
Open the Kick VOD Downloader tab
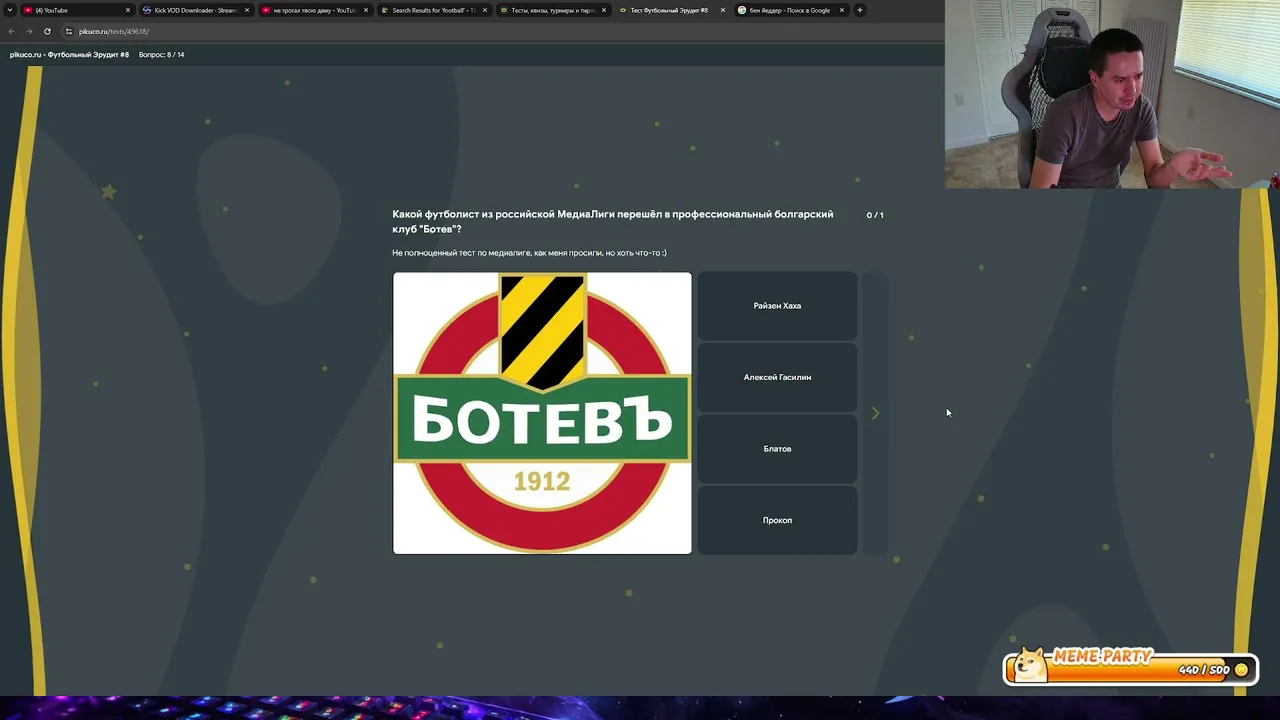click(x=195, y=10)
